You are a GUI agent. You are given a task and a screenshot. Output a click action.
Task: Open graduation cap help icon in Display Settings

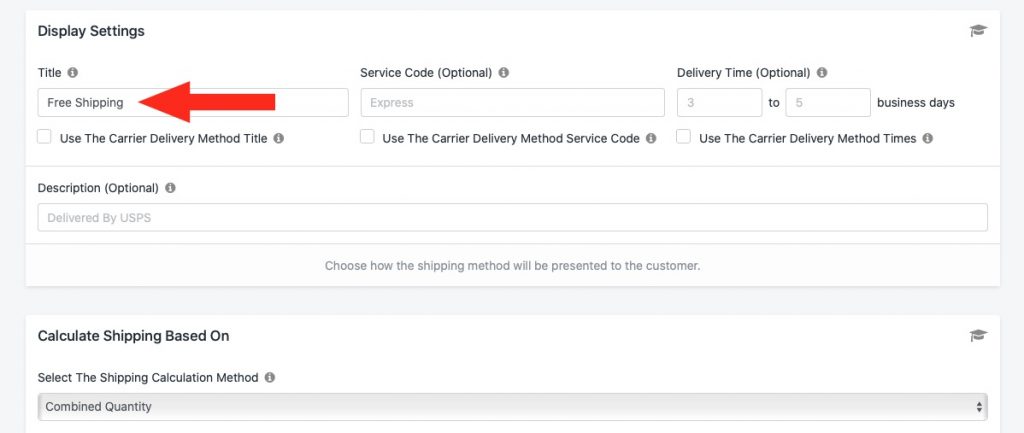(x=978, y=31)
